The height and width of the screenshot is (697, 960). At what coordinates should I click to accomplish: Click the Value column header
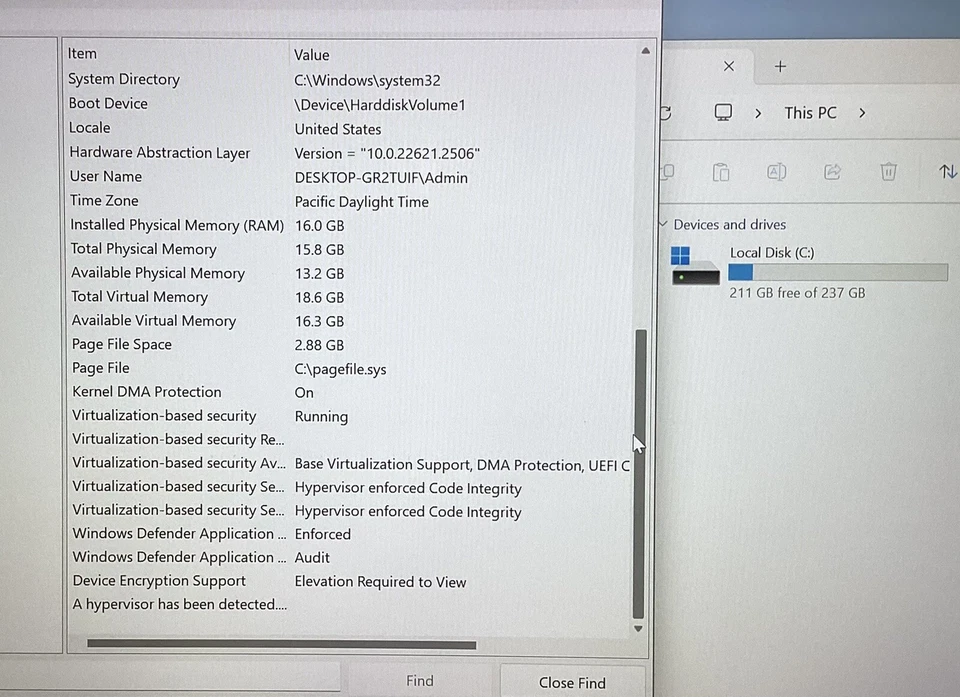coord(312,55)
